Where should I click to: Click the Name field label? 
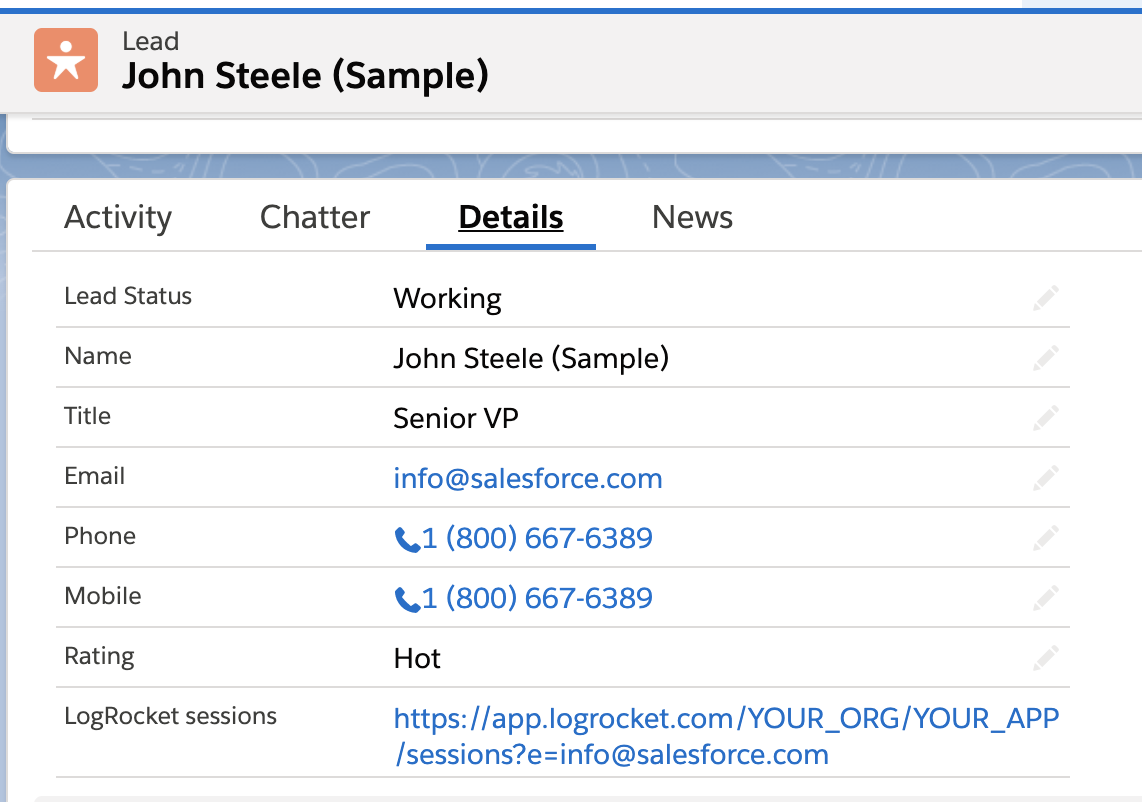point(98,356)
